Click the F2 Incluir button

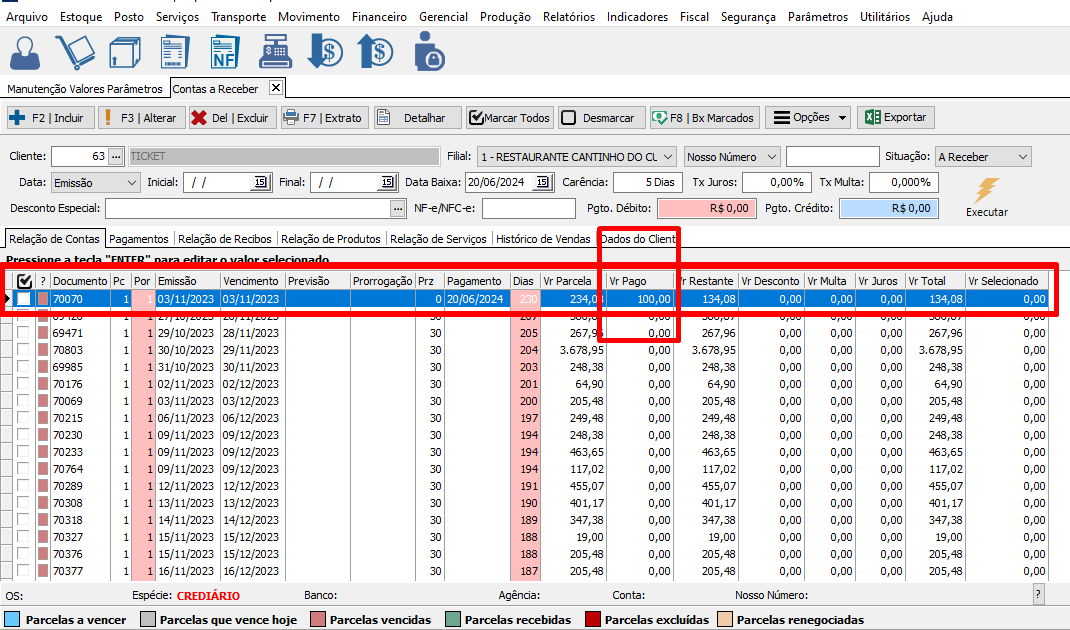[x=48, y=118]
